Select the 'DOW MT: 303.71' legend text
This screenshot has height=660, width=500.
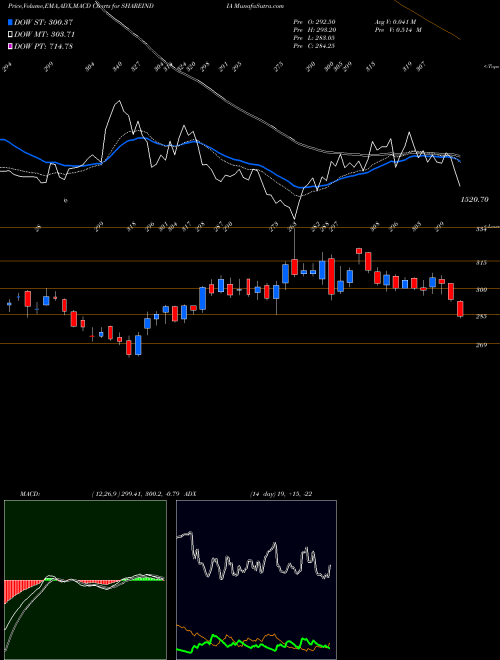(x=45, y=35)
